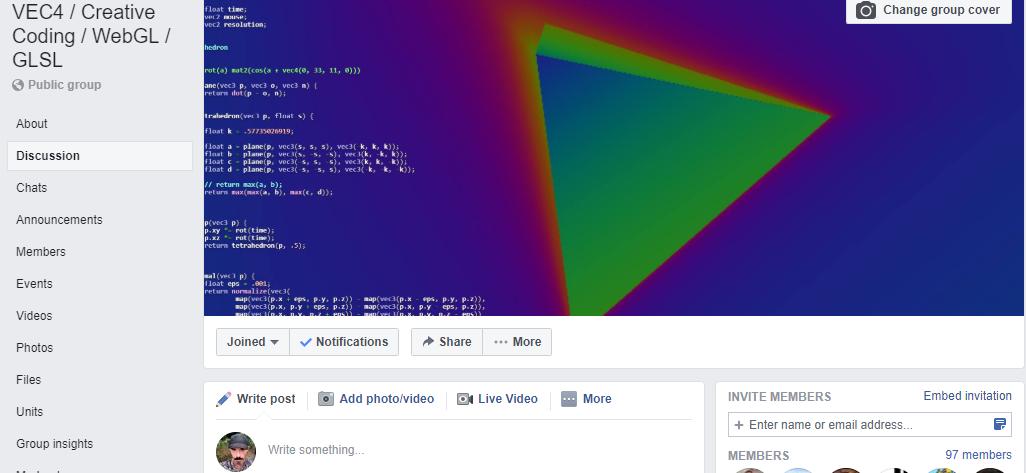1026x473 pixels.
Task: Click the MEMBERS heading
Action: [758, 455]
